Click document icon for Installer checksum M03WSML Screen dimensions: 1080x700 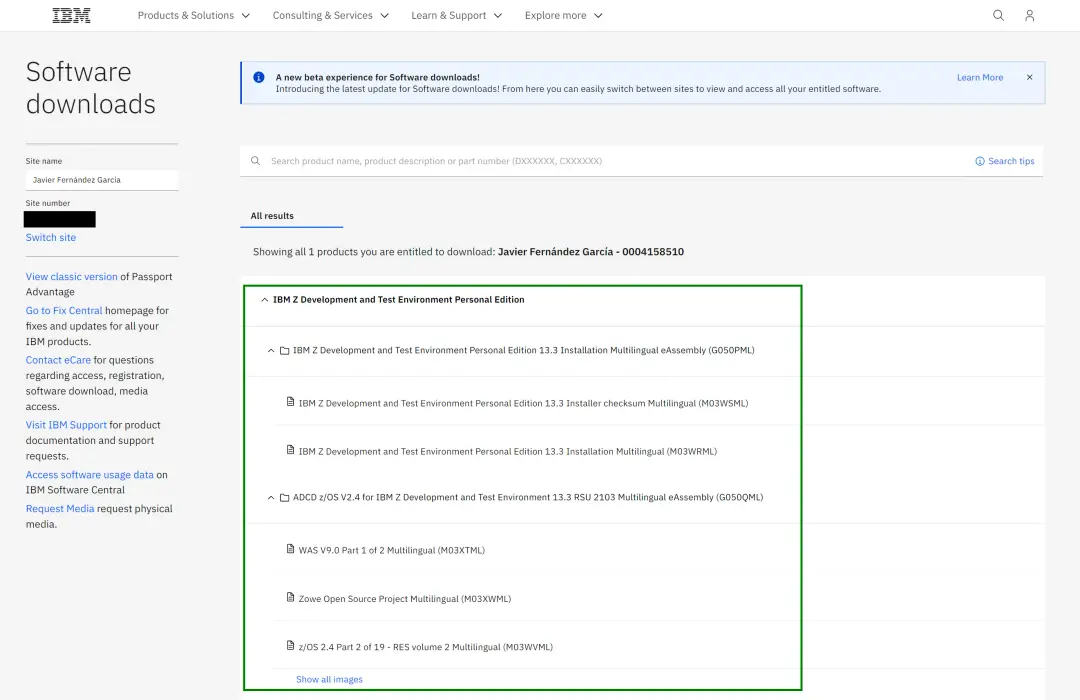click(291, 402)
